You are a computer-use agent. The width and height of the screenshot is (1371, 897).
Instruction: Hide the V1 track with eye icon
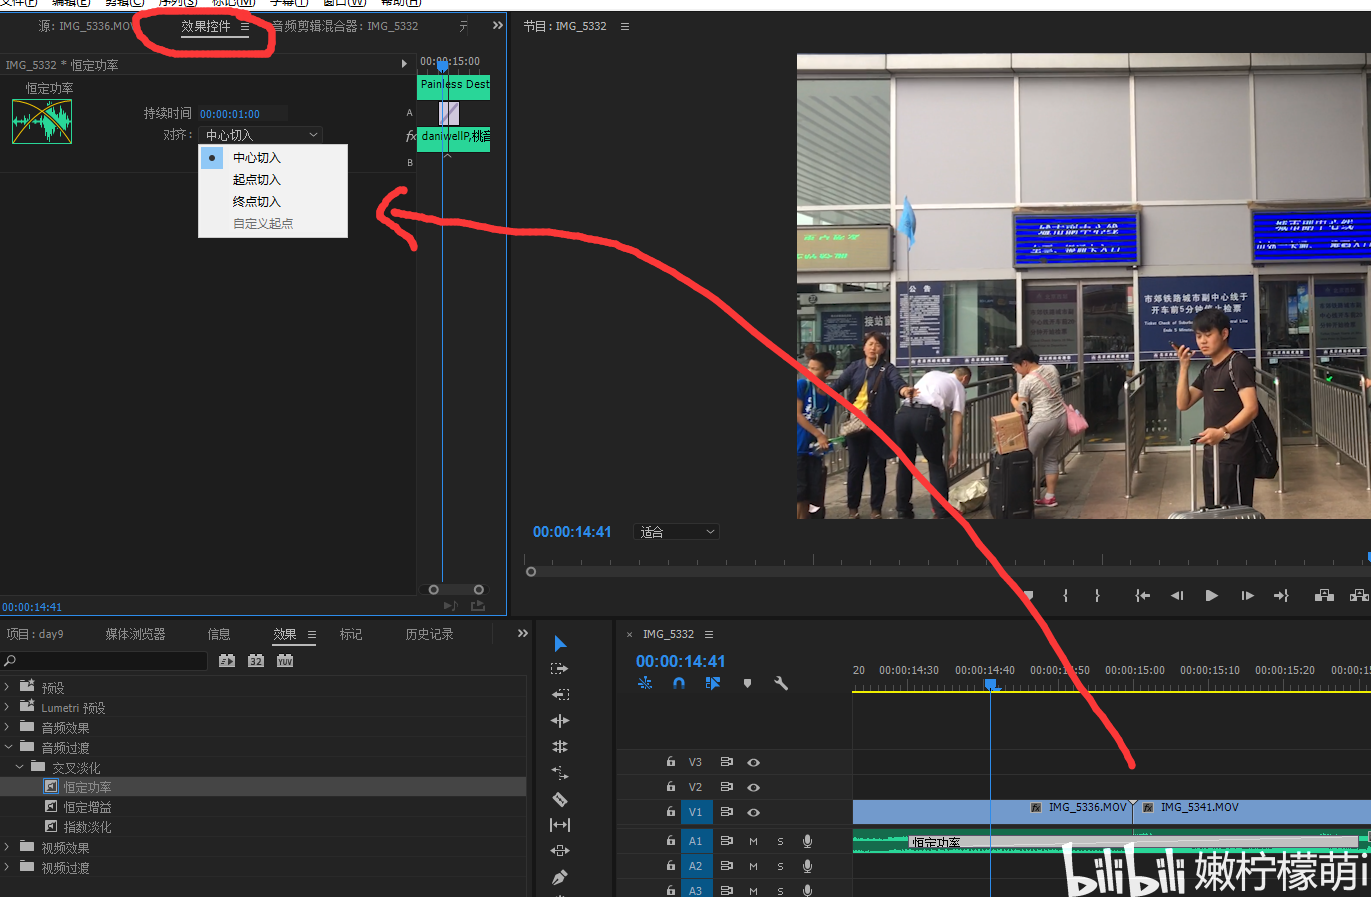(753, 812)
